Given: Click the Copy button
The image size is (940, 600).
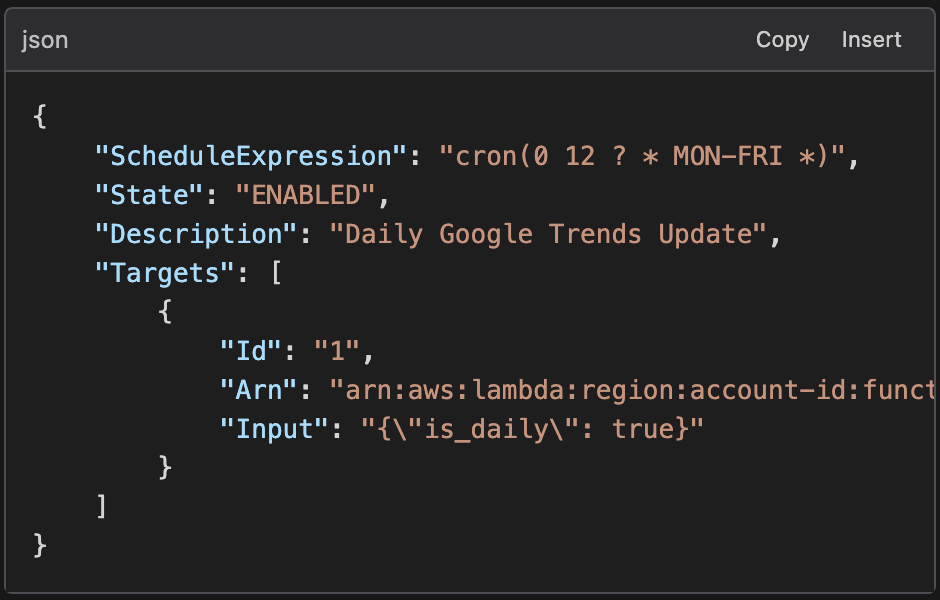Looking at the screenshot, I should pos(782,40).
